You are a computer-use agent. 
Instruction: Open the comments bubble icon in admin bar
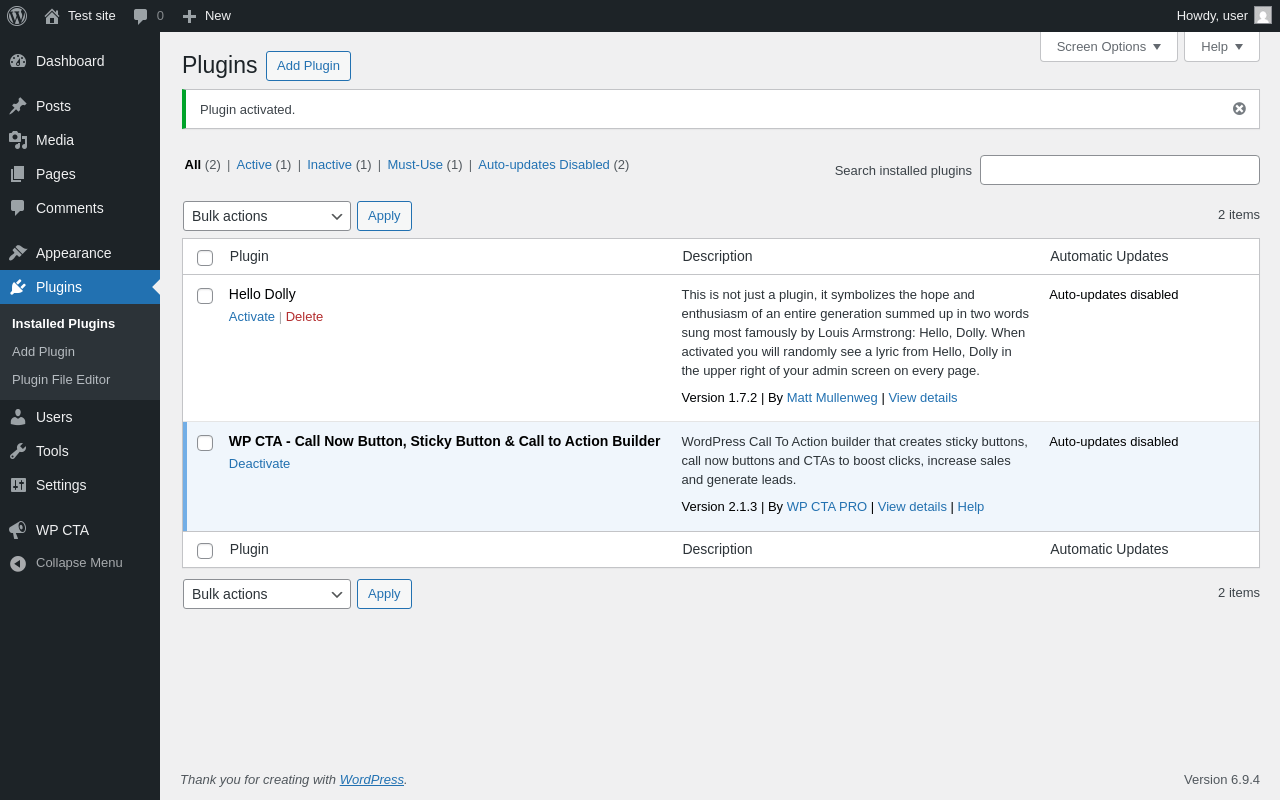pyautogui.click(x=141, y=16)
